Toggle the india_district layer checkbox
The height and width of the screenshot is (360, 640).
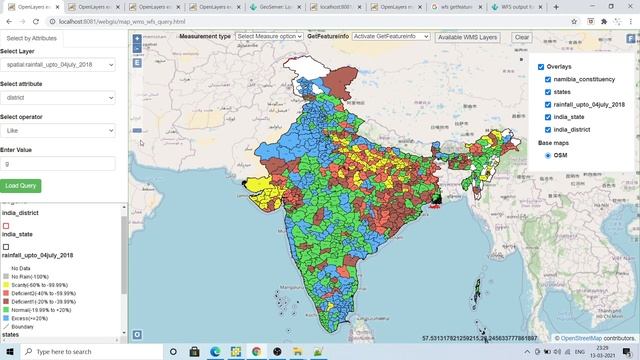(x=548, y=130)
